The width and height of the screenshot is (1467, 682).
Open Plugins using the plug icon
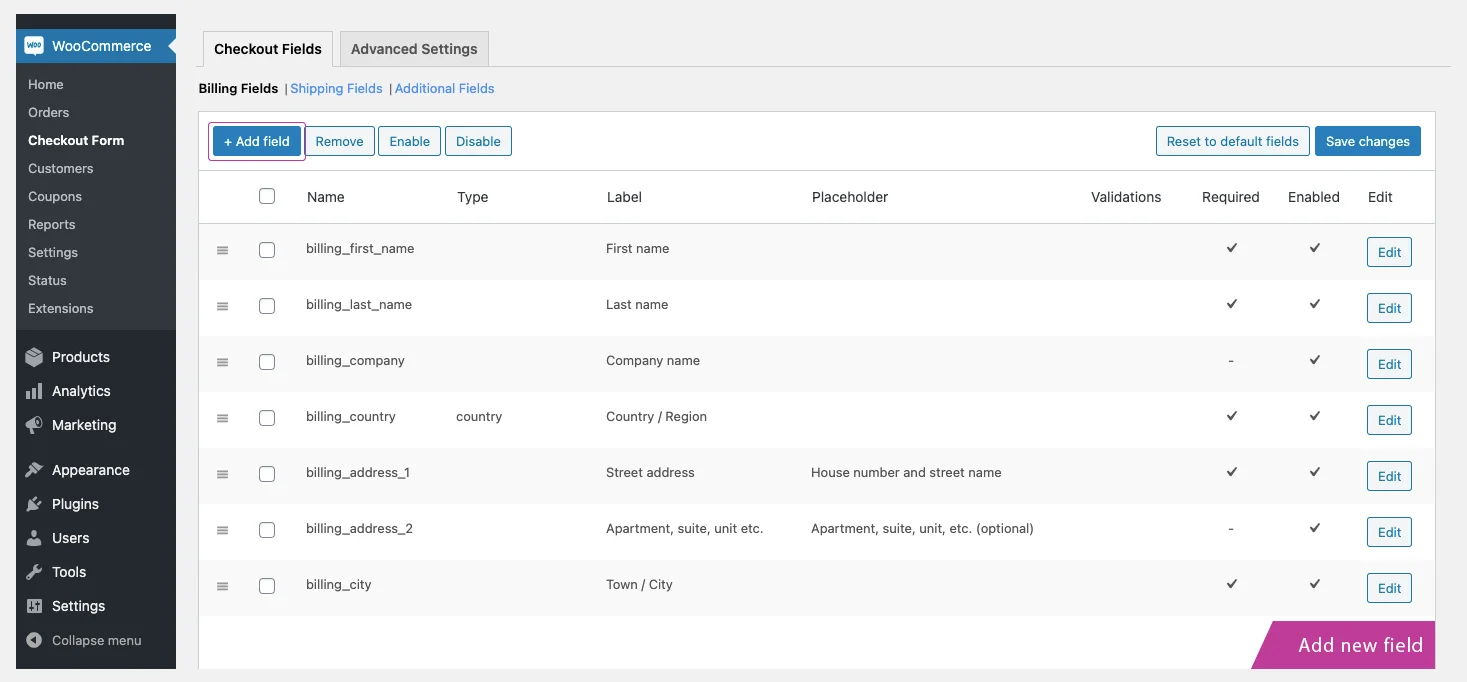(x=33, y=504)
